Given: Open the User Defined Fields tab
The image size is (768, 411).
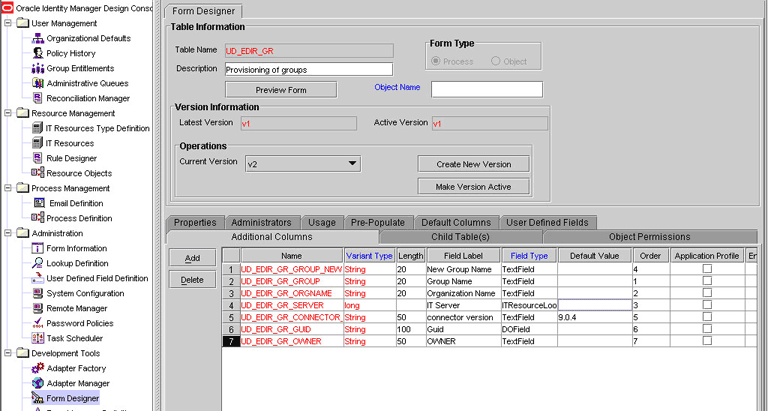Looking at the screenshot, I should (x=547, y=222).
